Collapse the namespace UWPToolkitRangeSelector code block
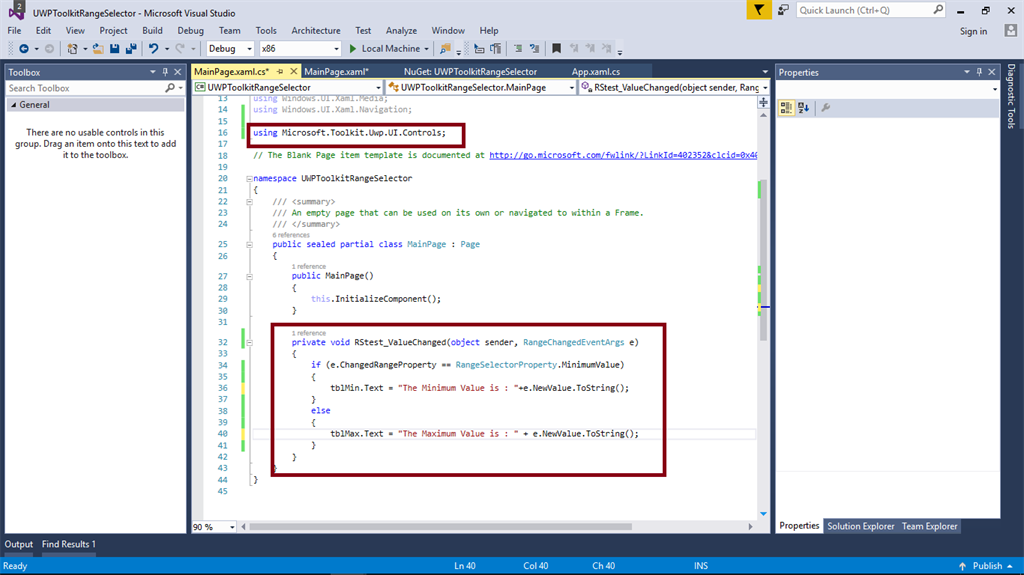 pos(249,178)
